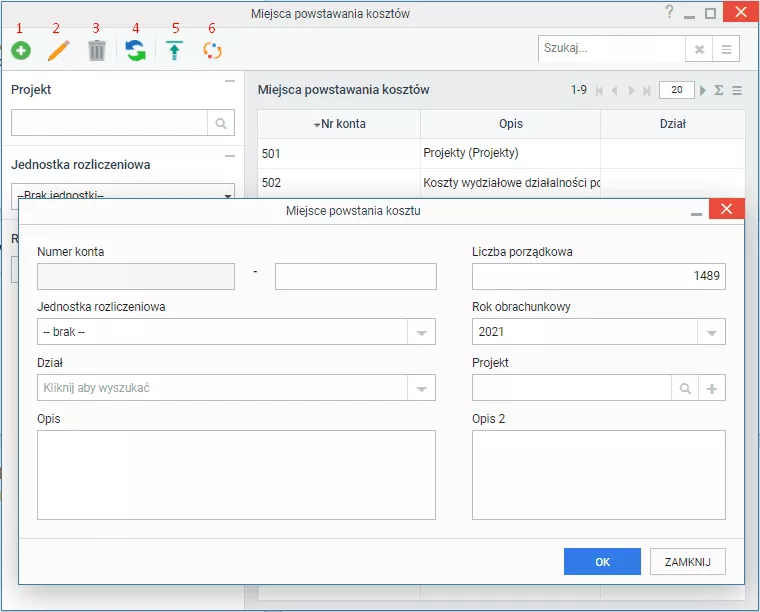The height and width of the screenshot is (612, 760).
Task: Sort by the Nr konta column header
Action: coord(339,124)
